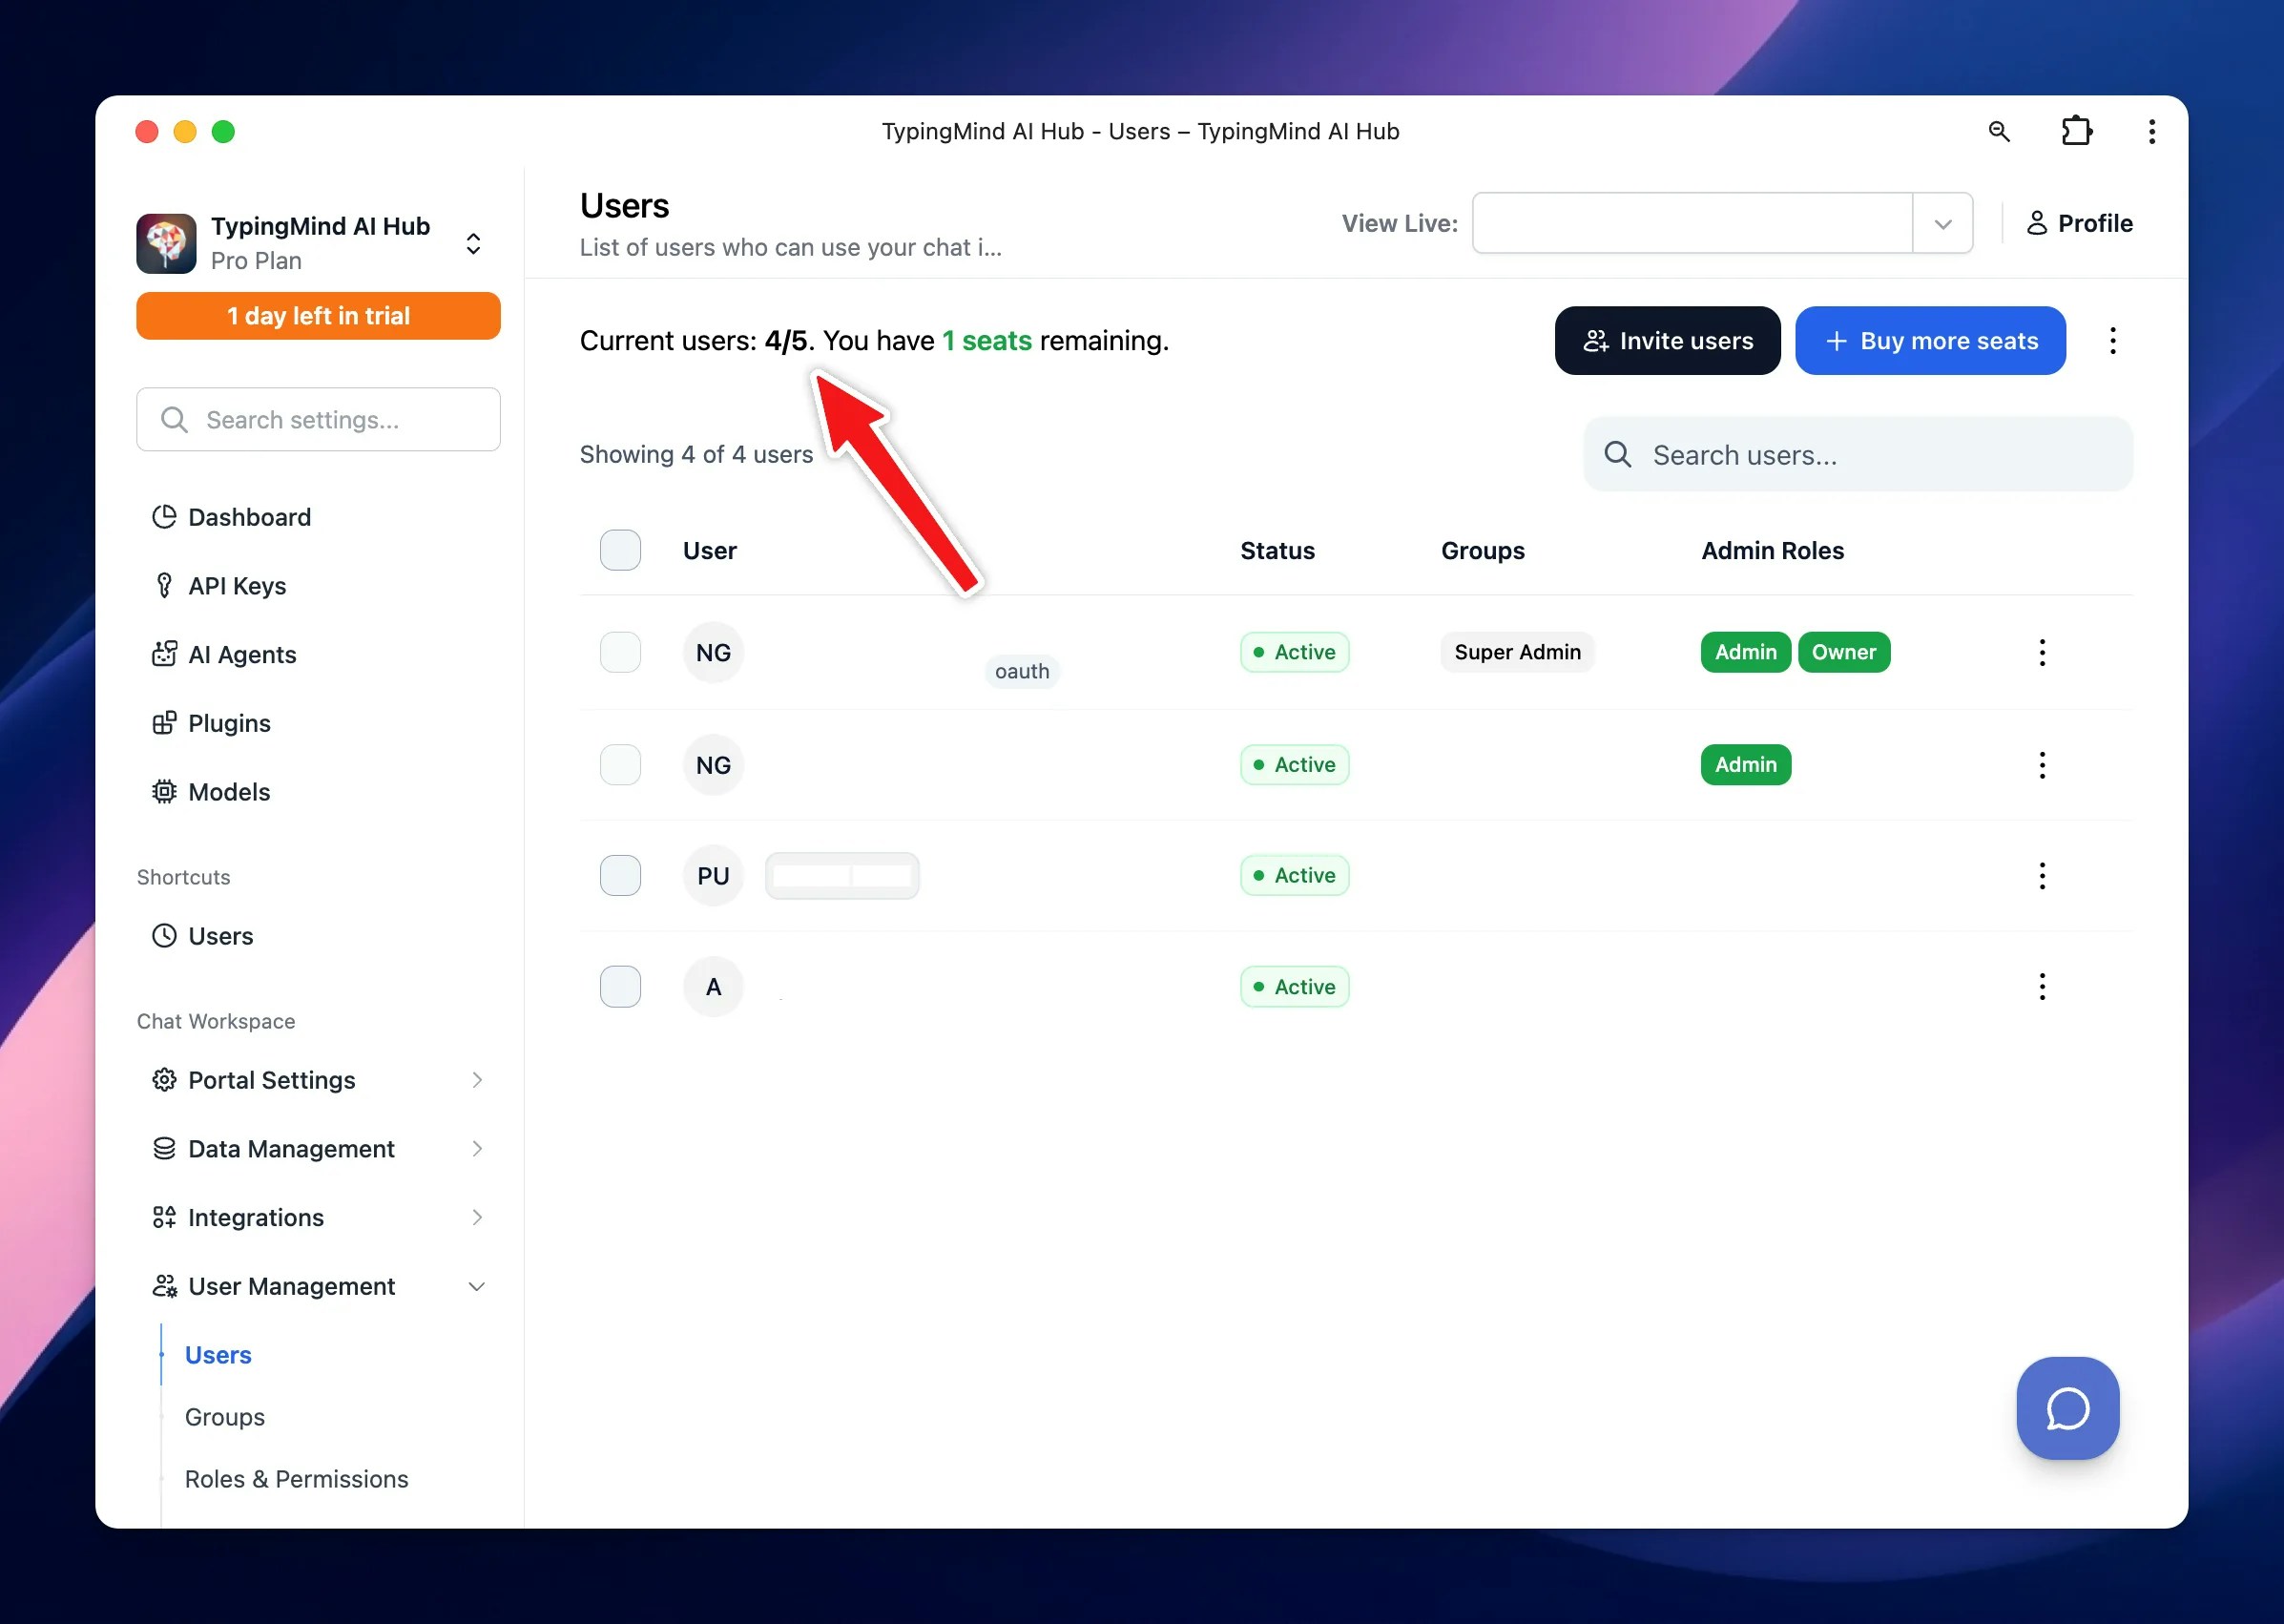Viewport: 2284px width, 1624px height.
Task: Open the workspace switcher chevrons
Action: (474, 243)
